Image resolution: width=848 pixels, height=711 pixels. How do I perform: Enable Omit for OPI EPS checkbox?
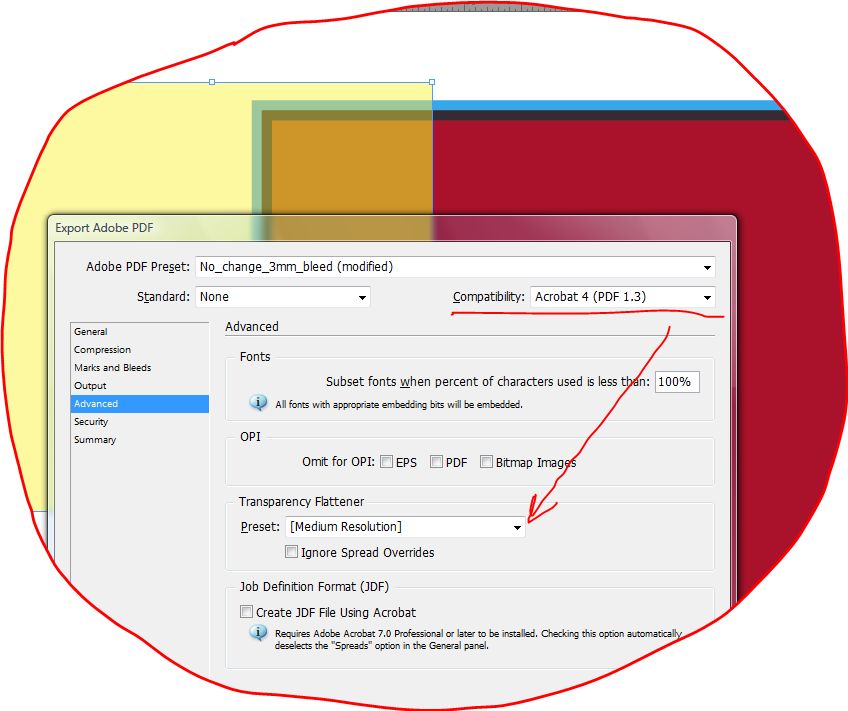coord(386,462)
